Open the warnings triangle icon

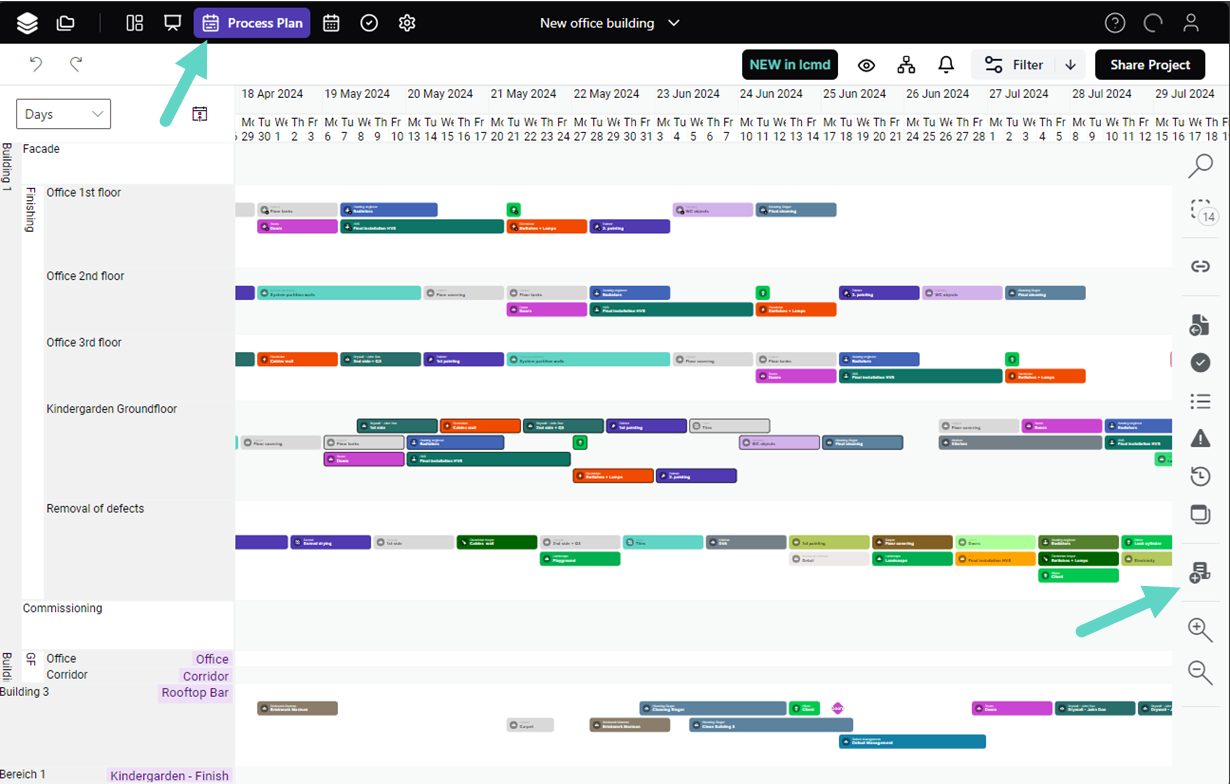click(1200, 438)
